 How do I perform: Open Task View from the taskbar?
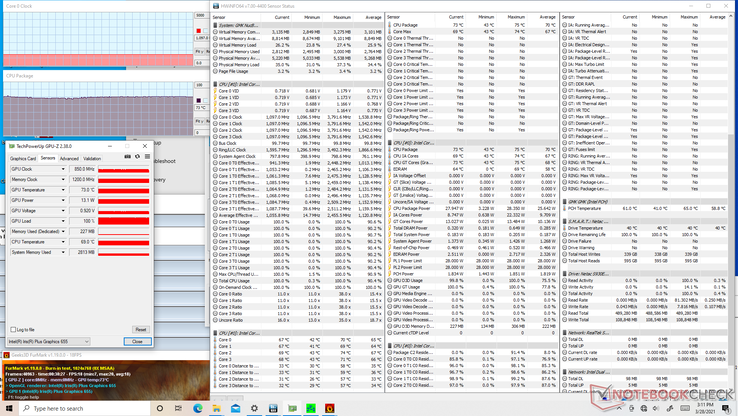(x=178, y=408)
